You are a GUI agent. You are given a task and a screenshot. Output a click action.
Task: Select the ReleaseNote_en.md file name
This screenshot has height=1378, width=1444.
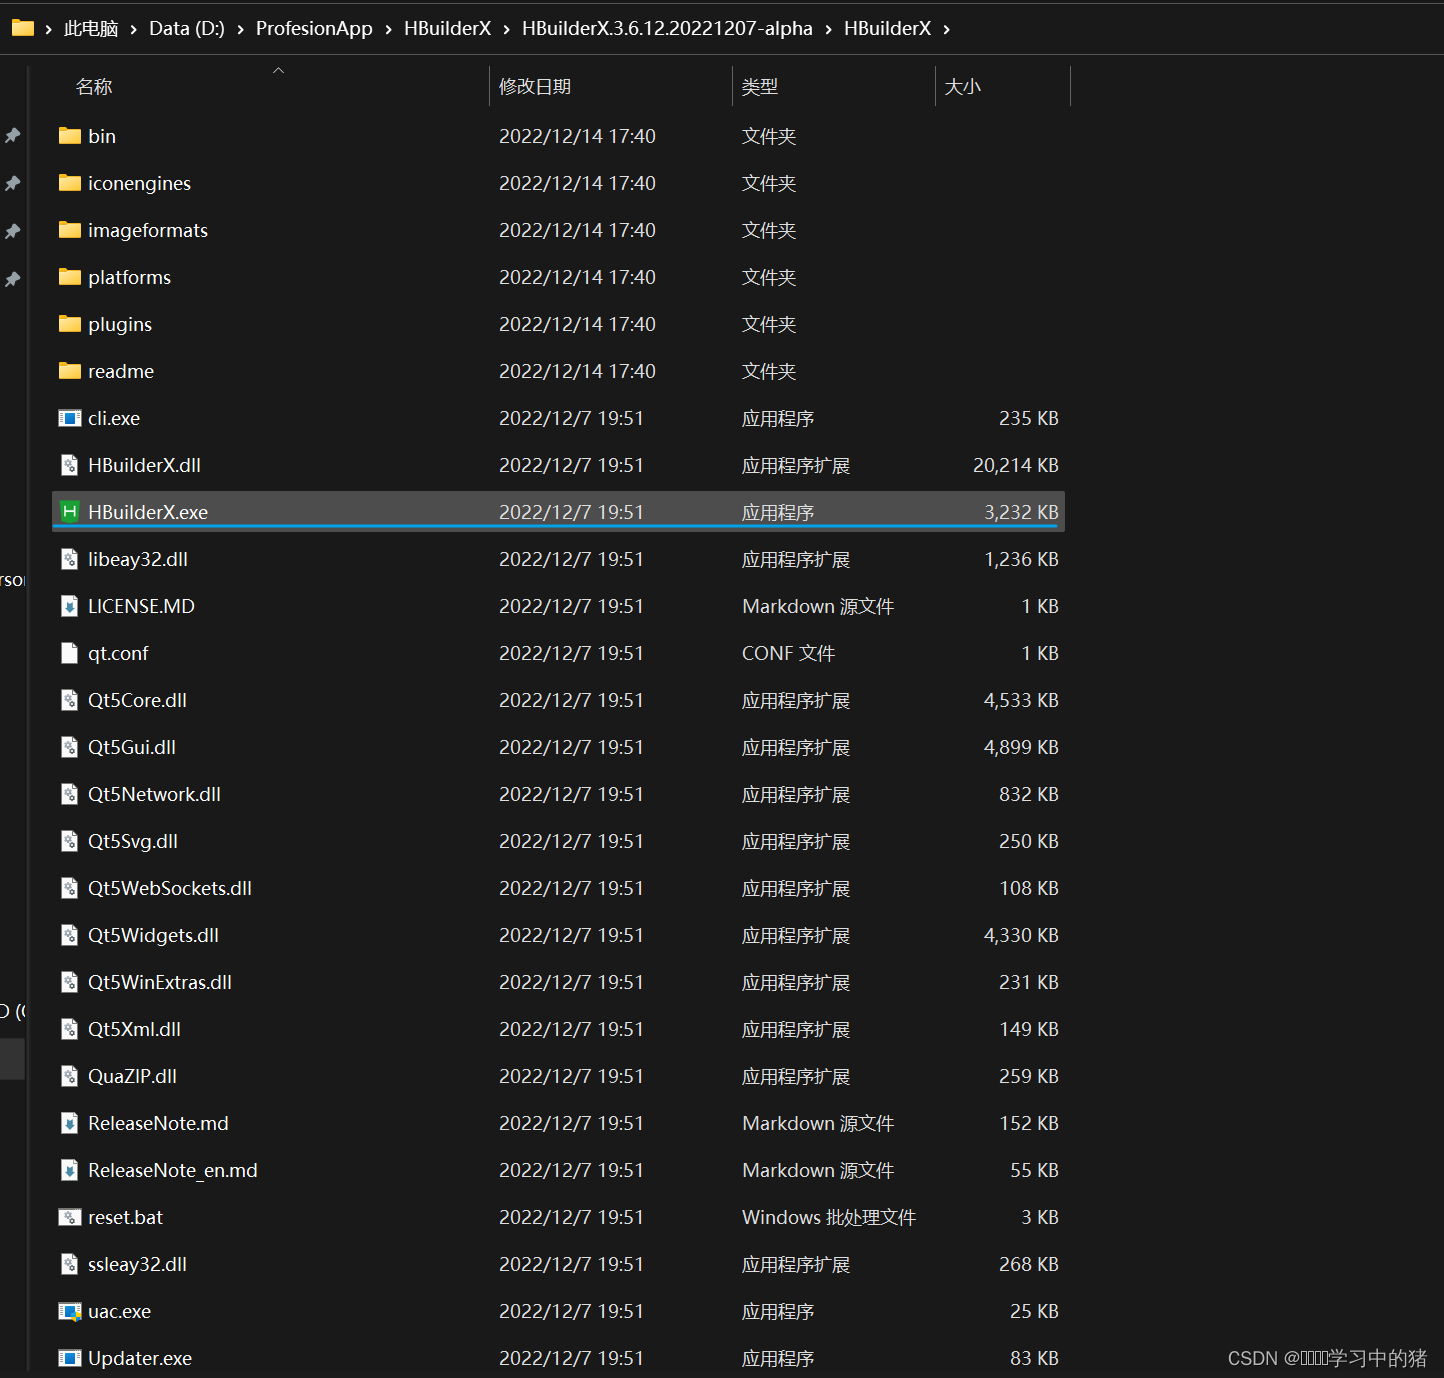point(172,1170)
